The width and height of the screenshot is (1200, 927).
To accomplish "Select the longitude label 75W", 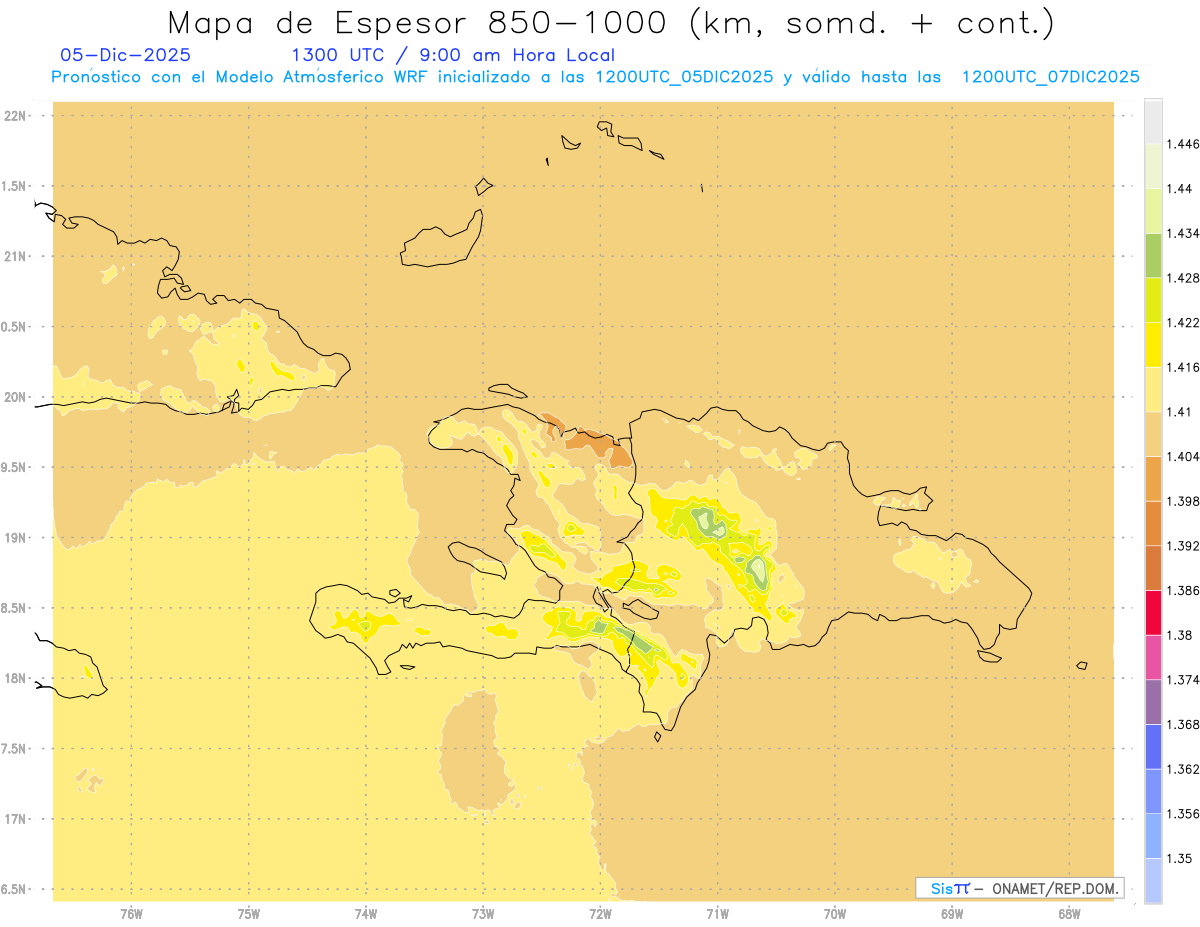I will pyautogui.click(x=249, y=914).
